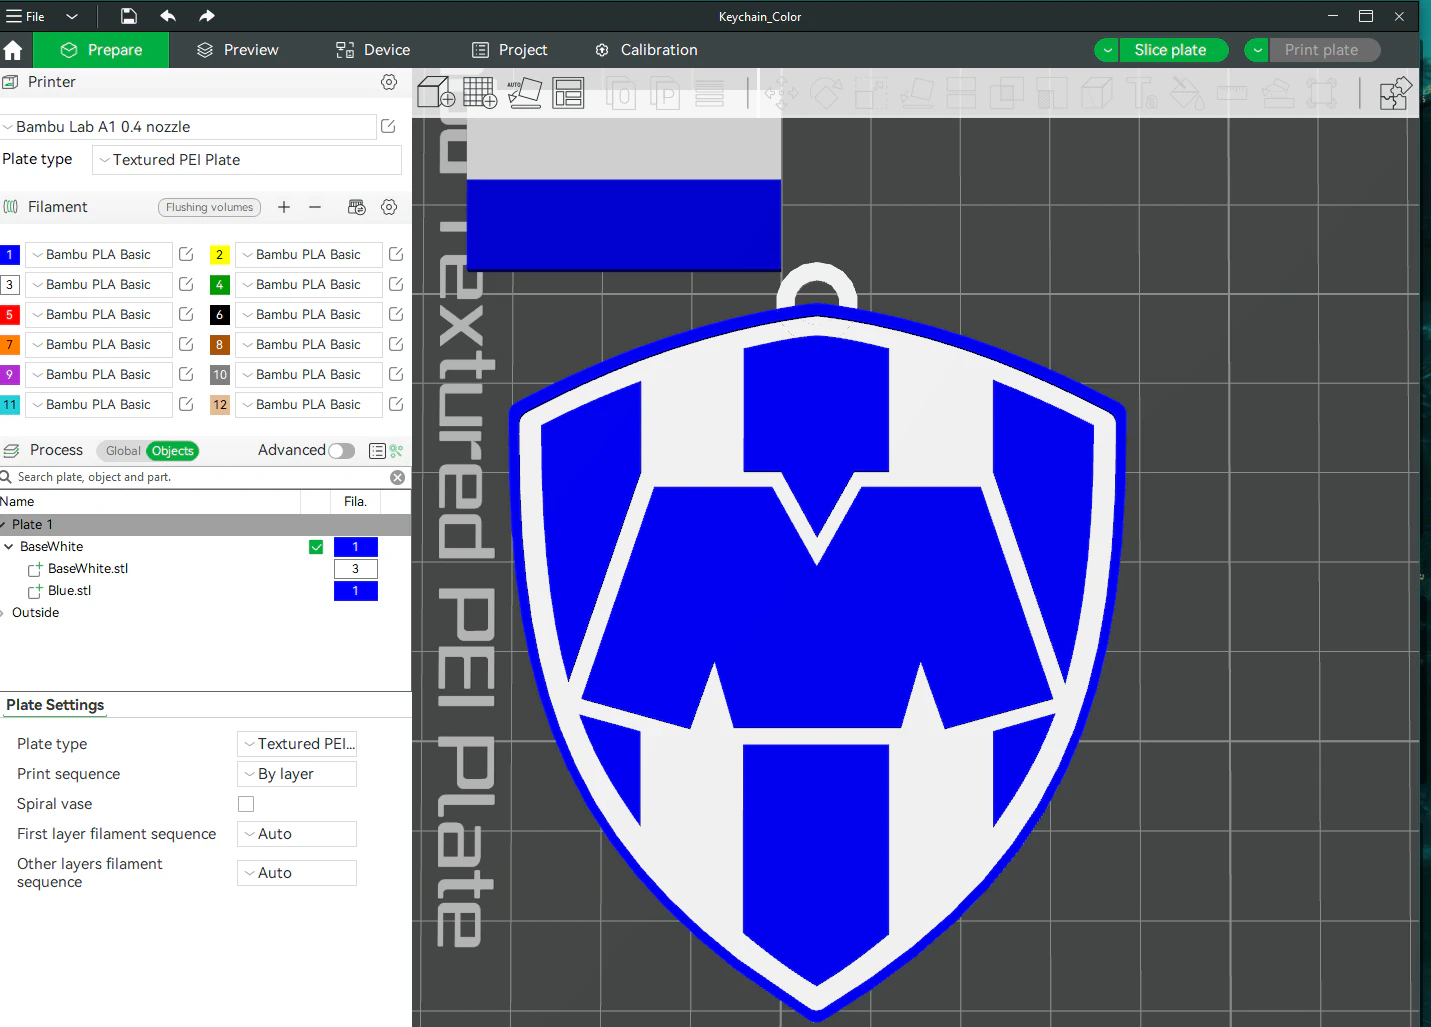Open the Slice plate options arrow
This screenshot has height=1027, width=1431.
1107,50
